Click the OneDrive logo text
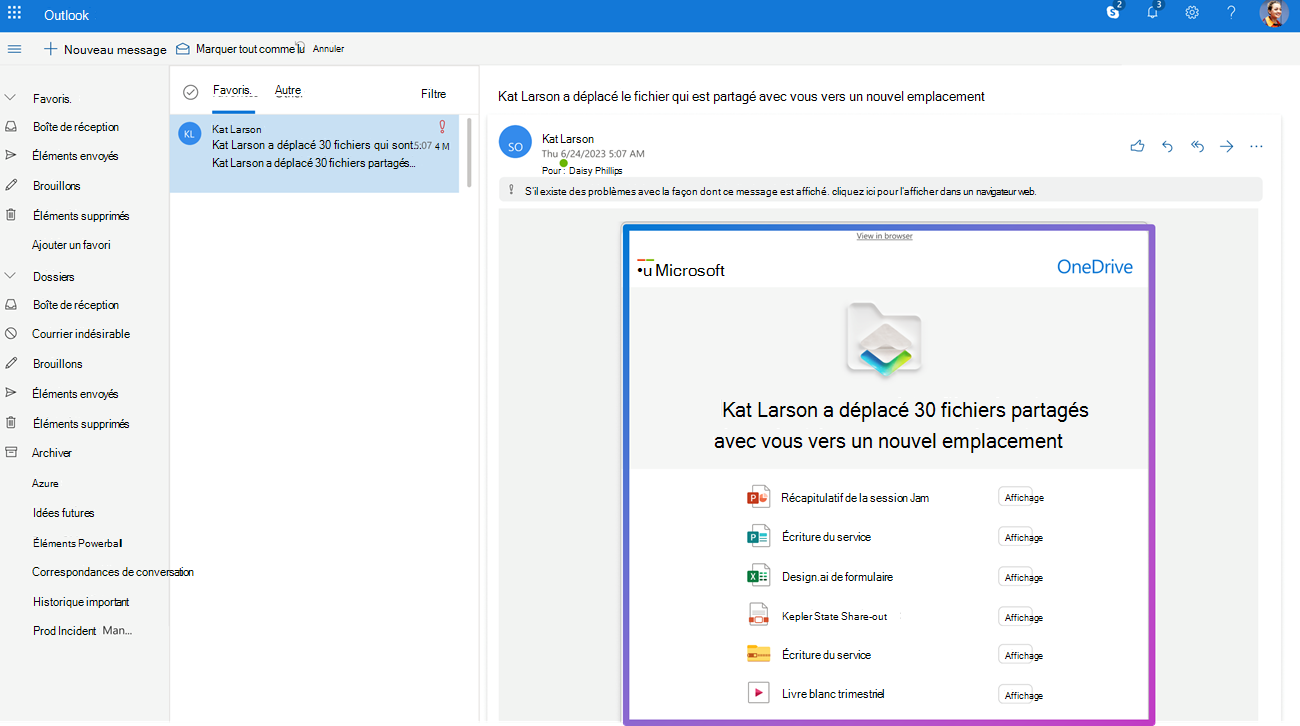 [1095, 267]
